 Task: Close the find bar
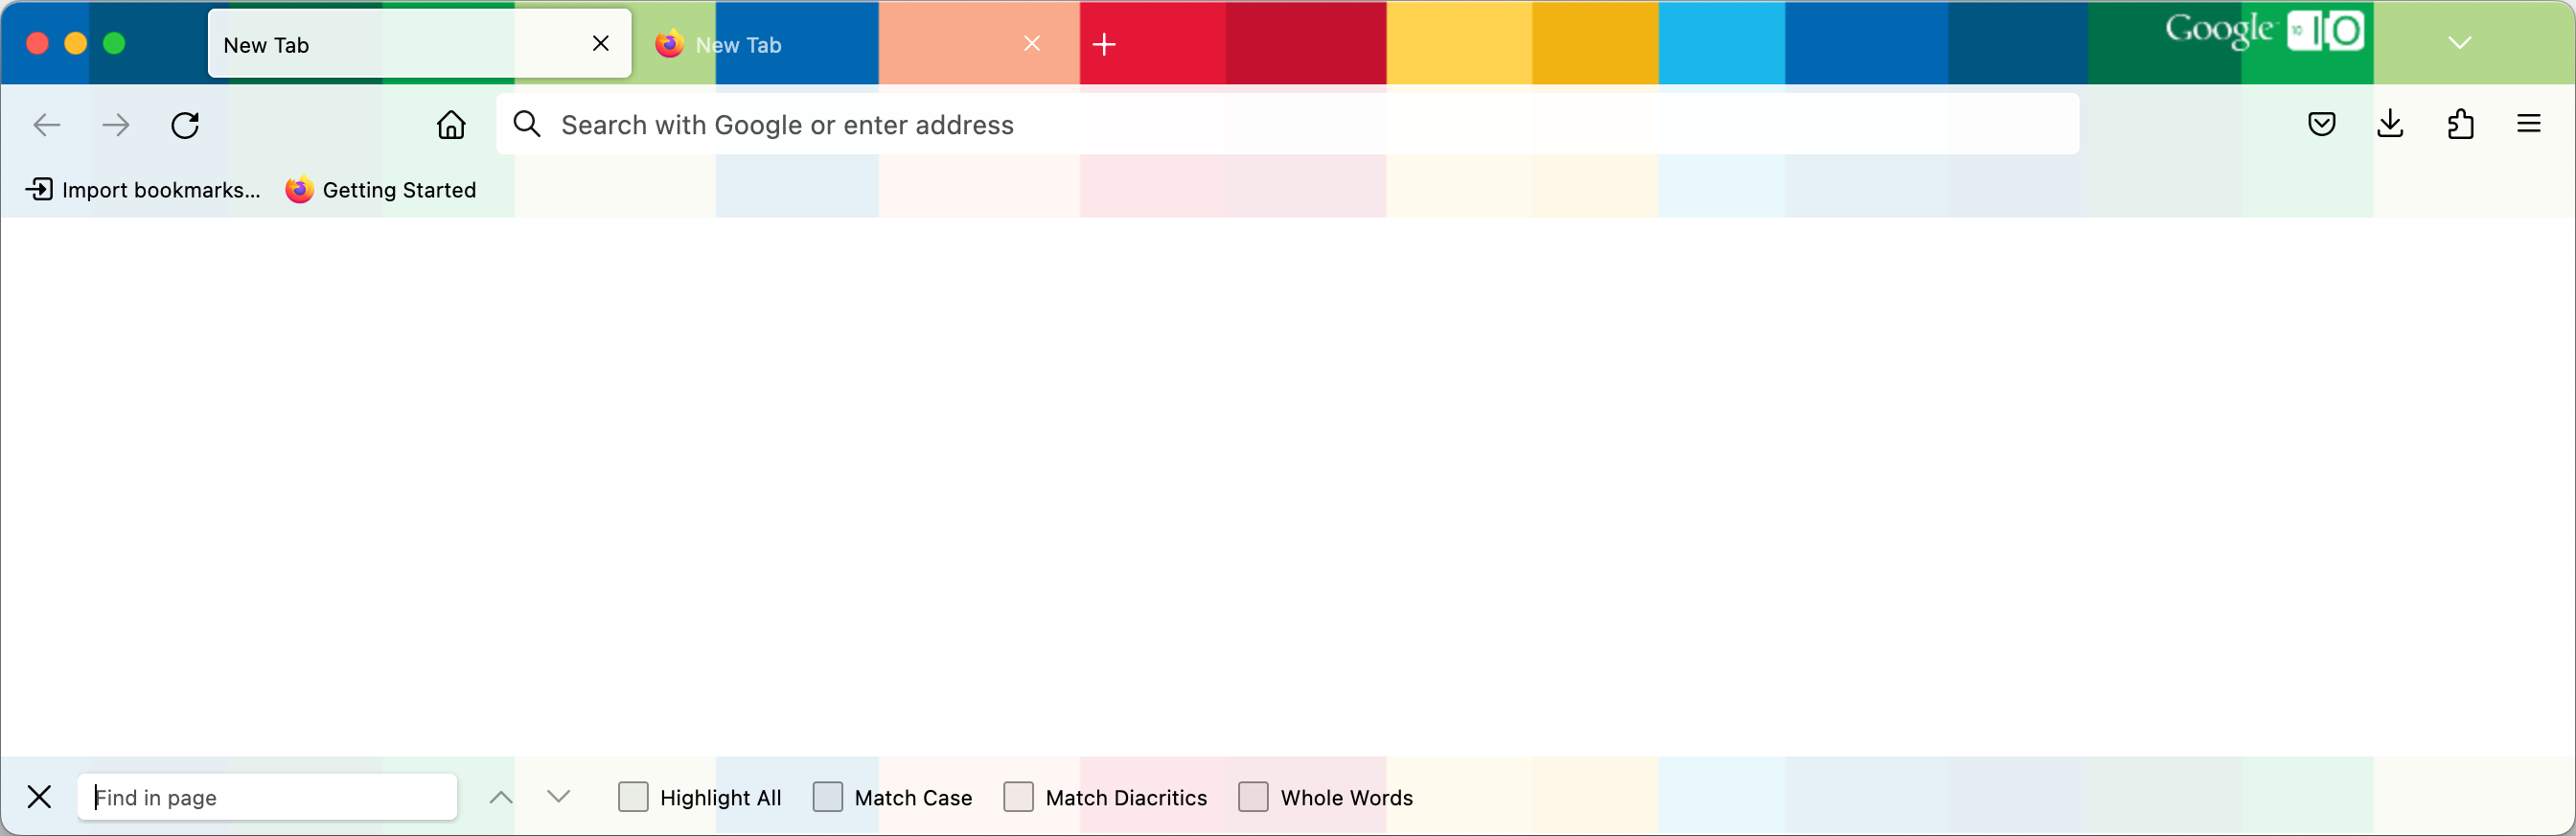[x=39, y=797]
